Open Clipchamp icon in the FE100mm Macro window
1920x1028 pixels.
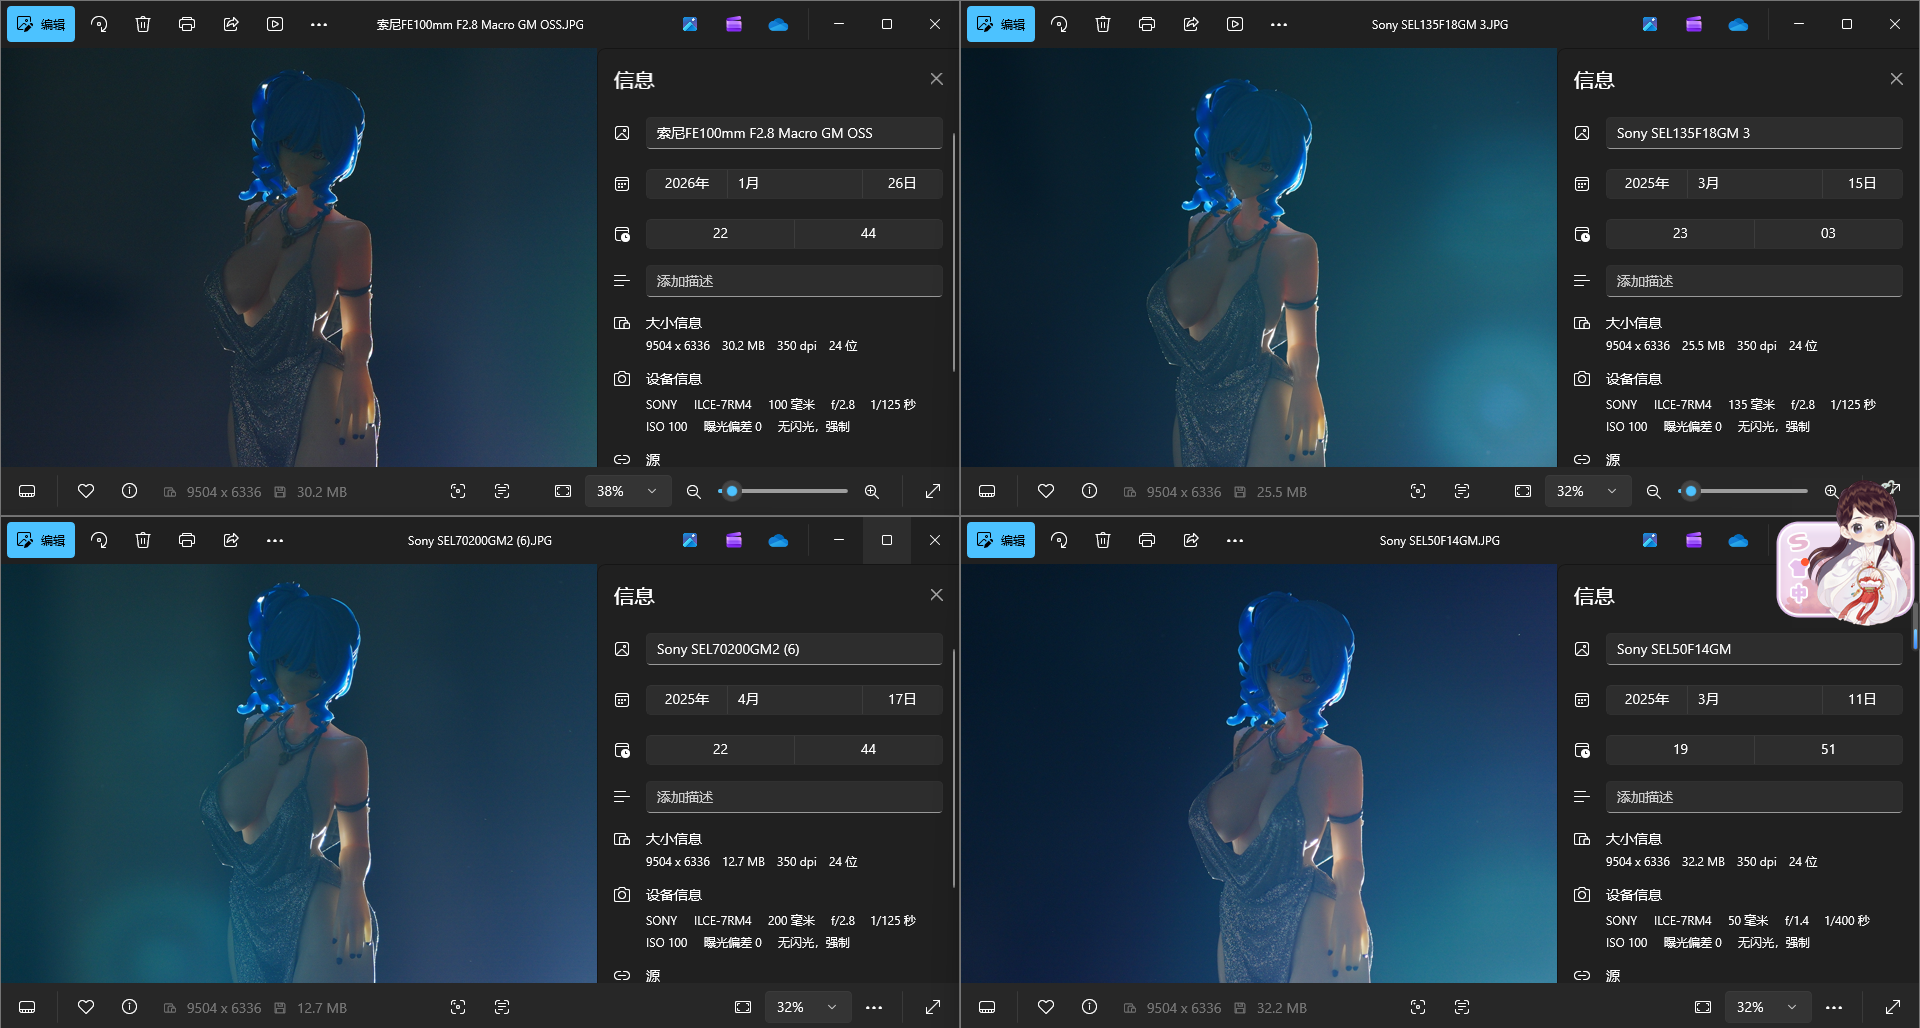(734, 24)
